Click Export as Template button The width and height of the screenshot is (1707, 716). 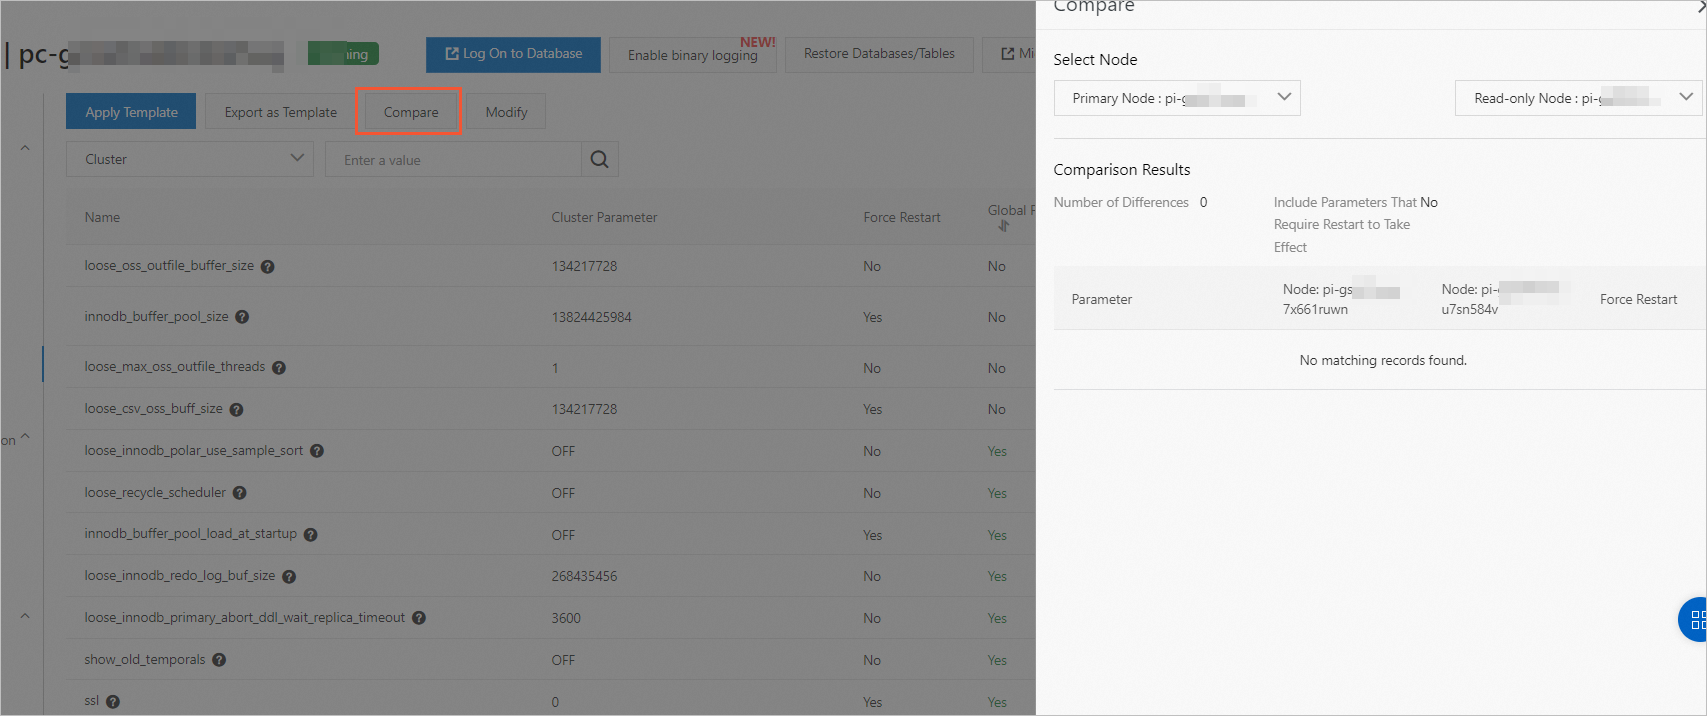click(280, 112)
